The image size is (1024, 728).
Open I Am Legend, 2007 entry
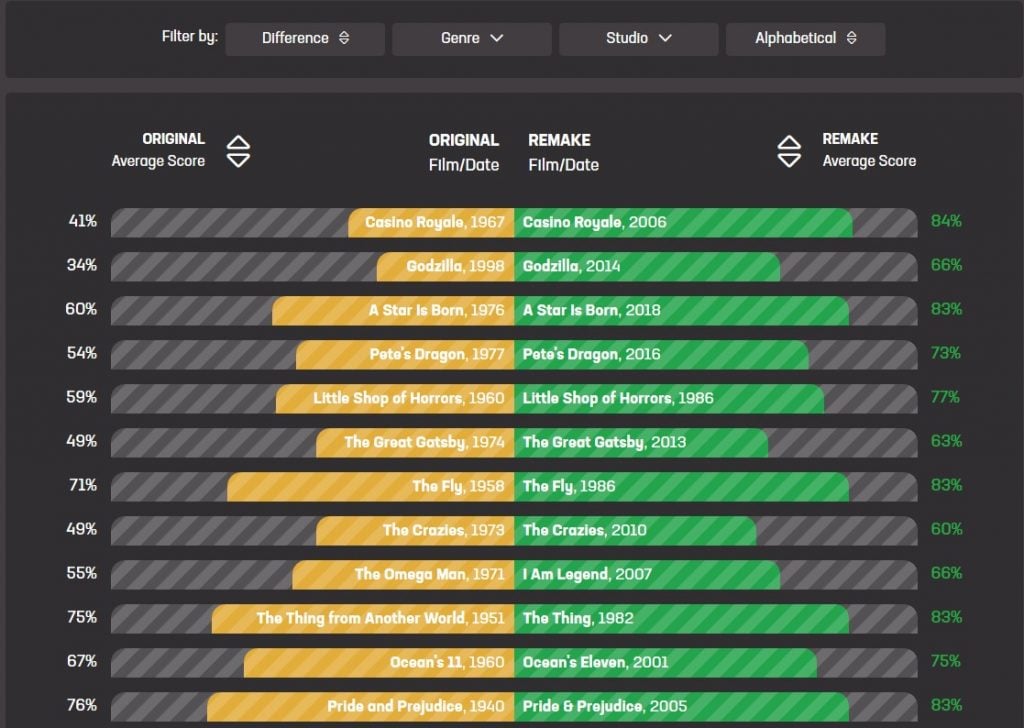[646, 574]
